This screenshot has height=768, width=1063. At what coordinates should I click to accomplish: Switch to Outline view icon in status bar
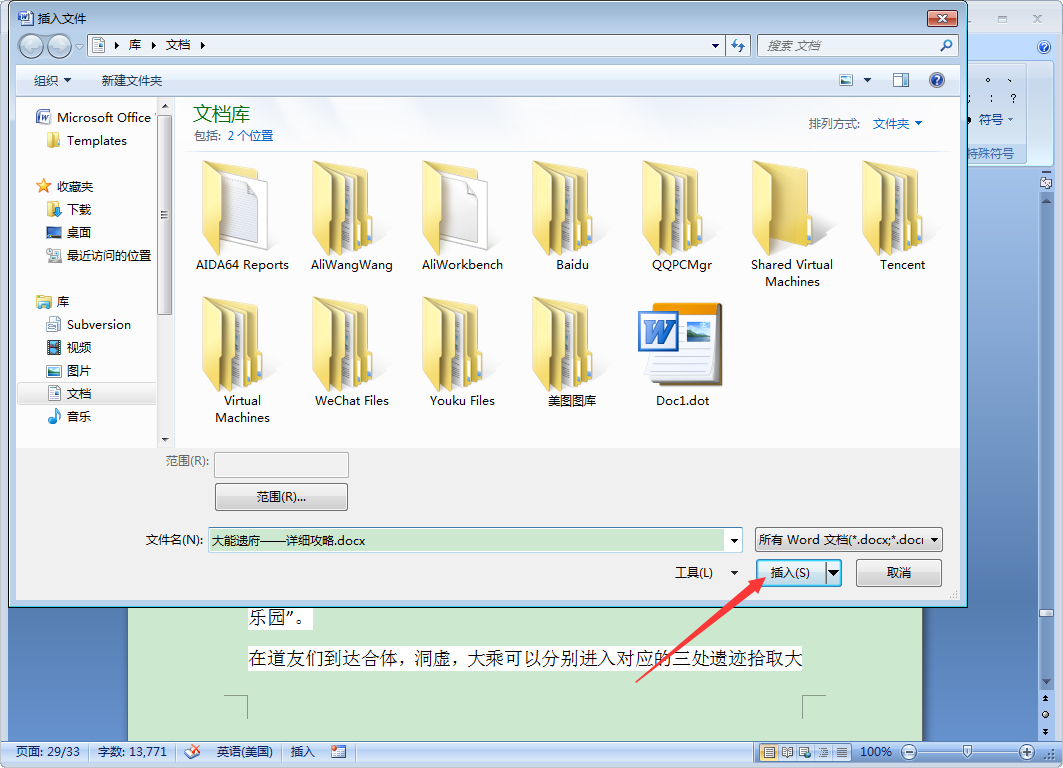[823, 752]
